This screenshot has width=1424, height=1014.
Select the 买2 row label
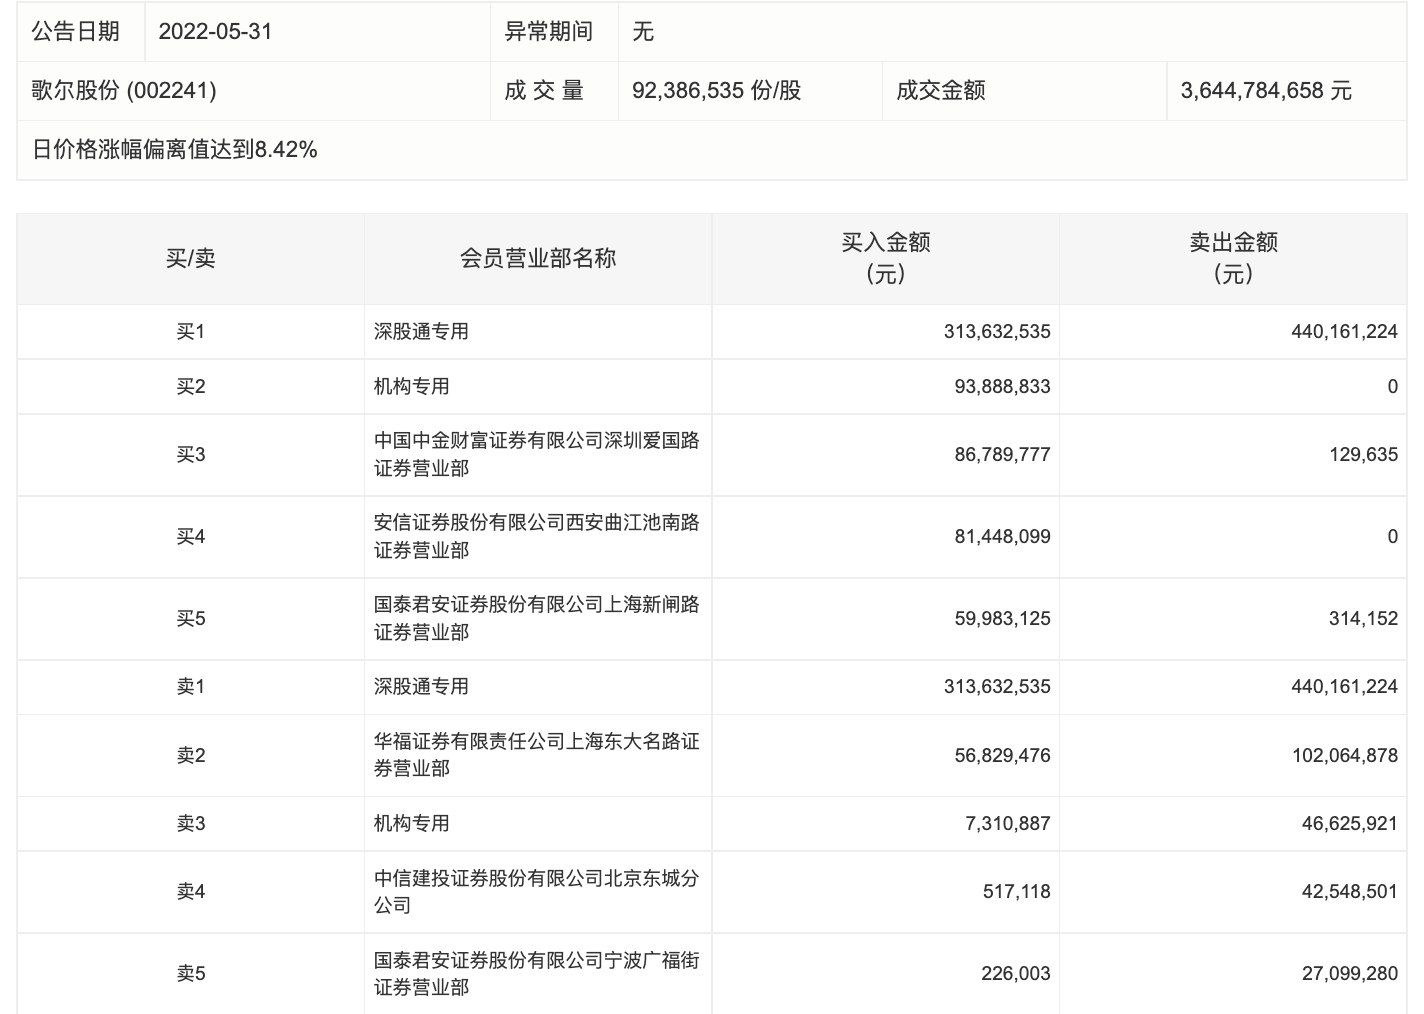[190, 386]
